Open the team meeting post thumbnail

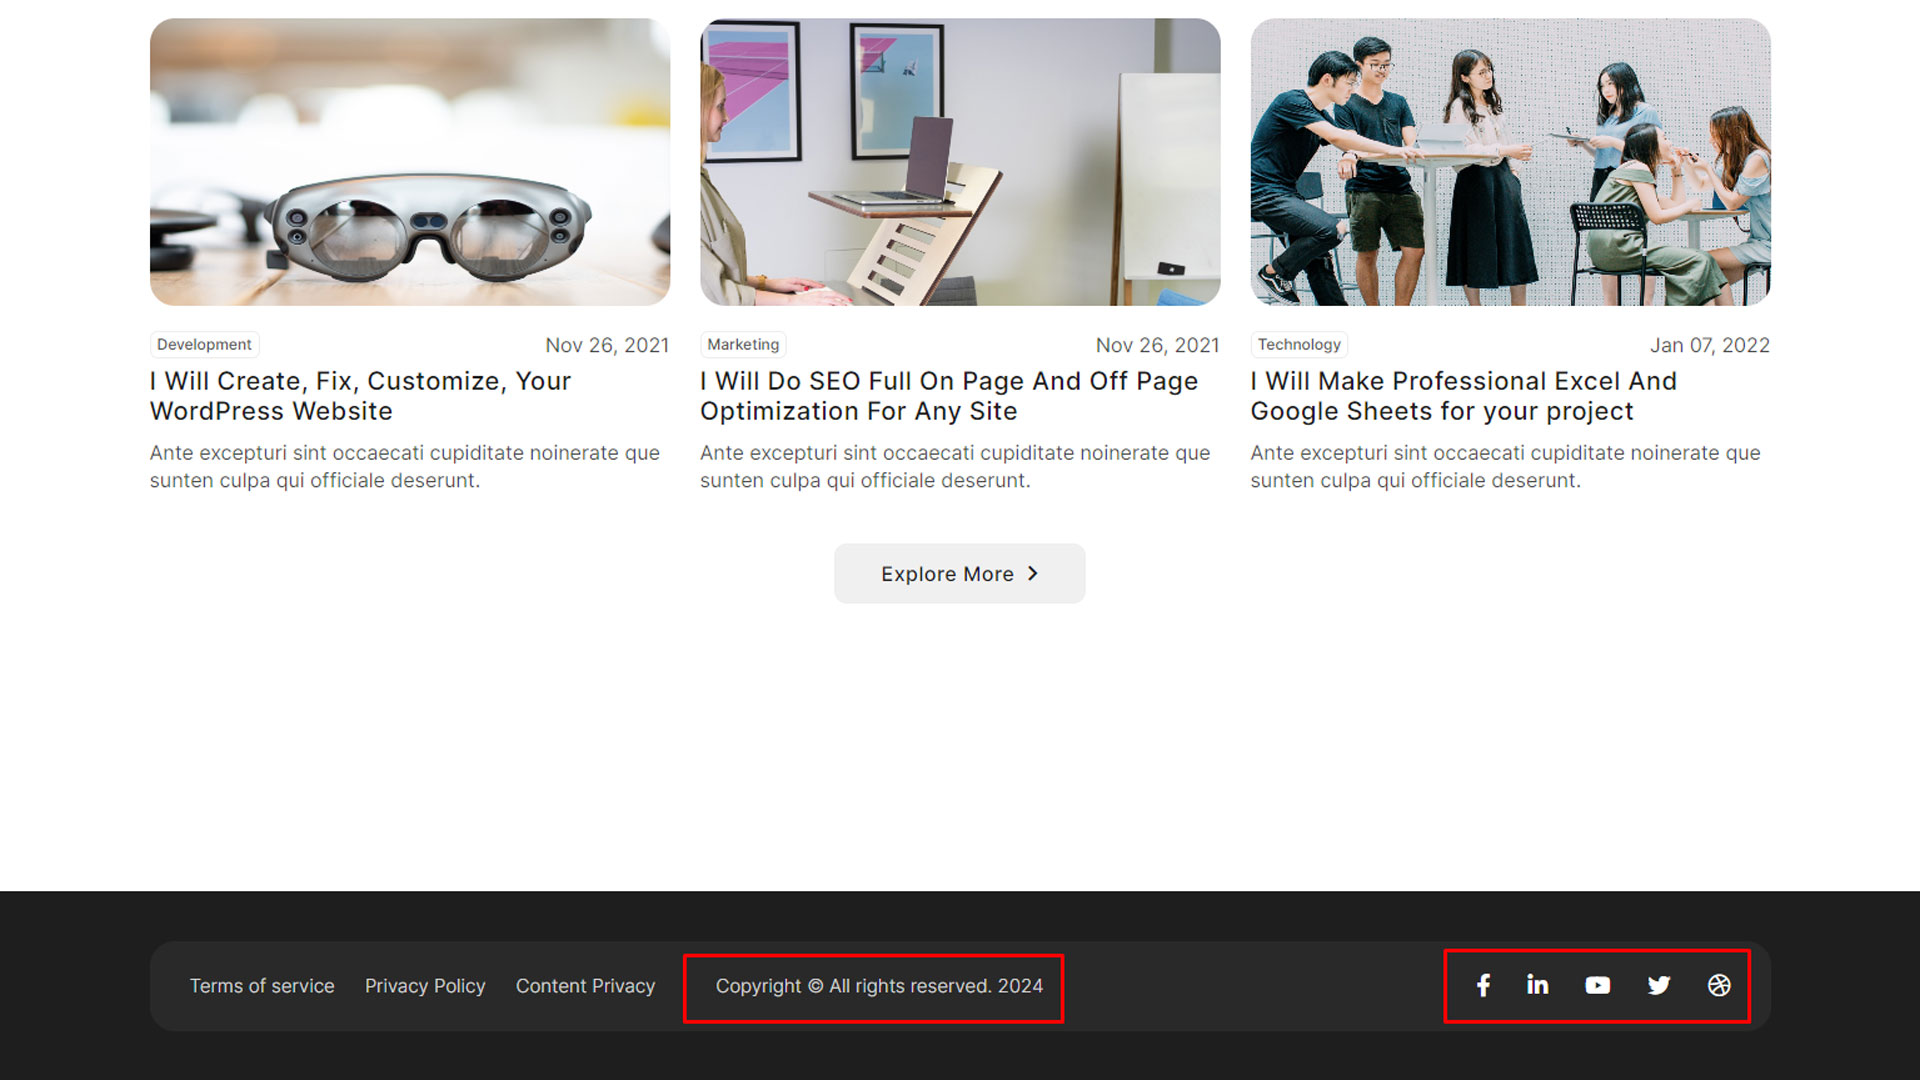pos(1510,162)
